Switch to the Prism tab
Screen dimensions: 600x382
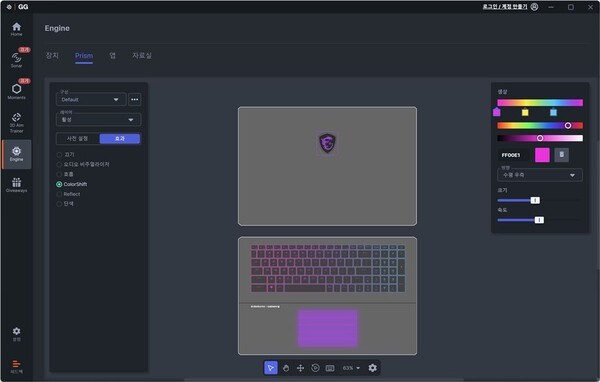point(84,56)
